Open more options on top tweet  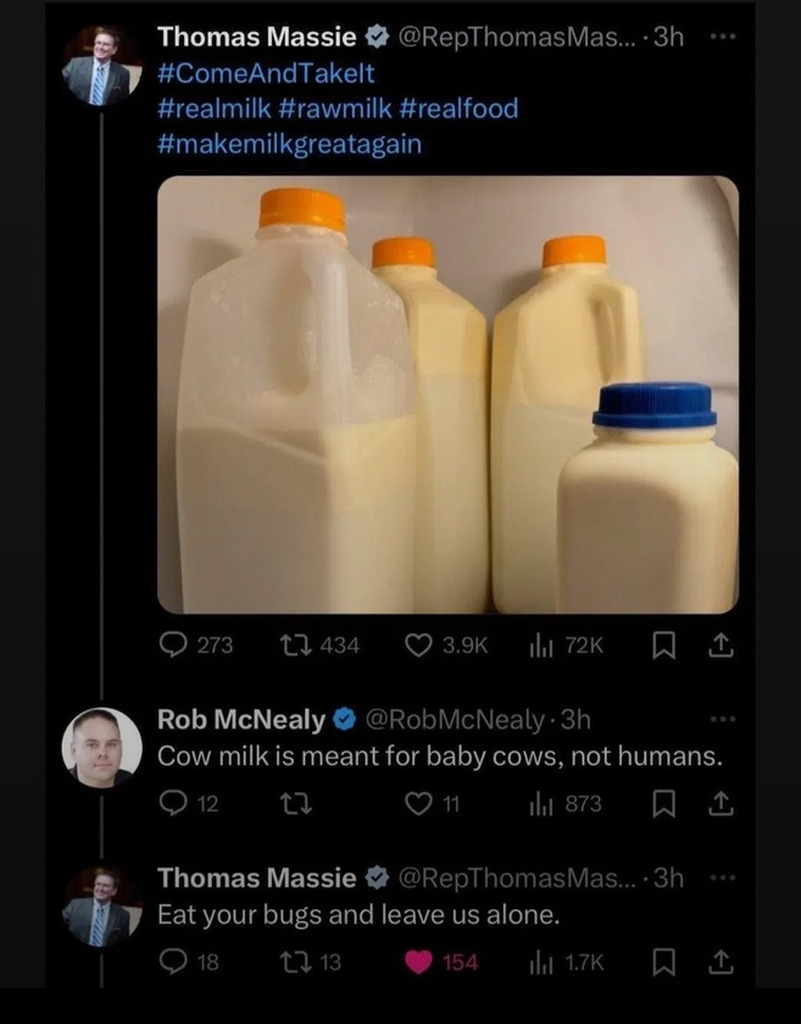(720, 38)
